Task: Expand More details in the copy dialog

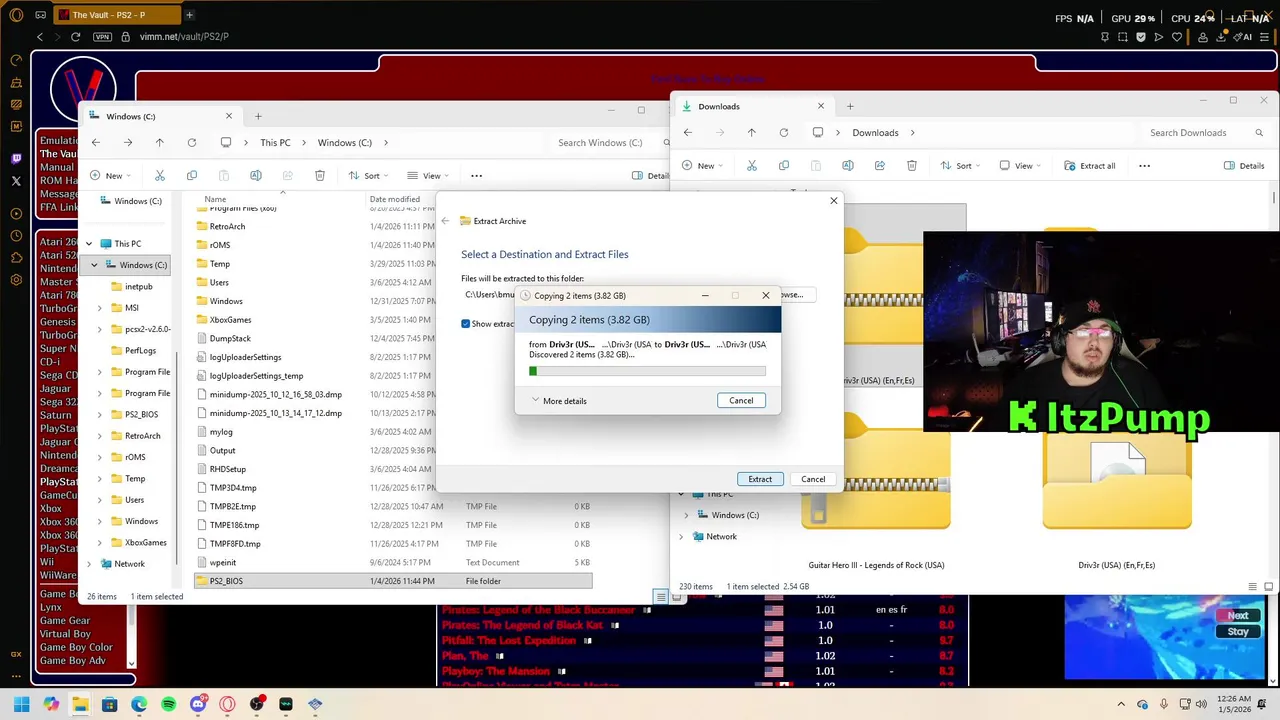Action: click(x=559, y=401)
